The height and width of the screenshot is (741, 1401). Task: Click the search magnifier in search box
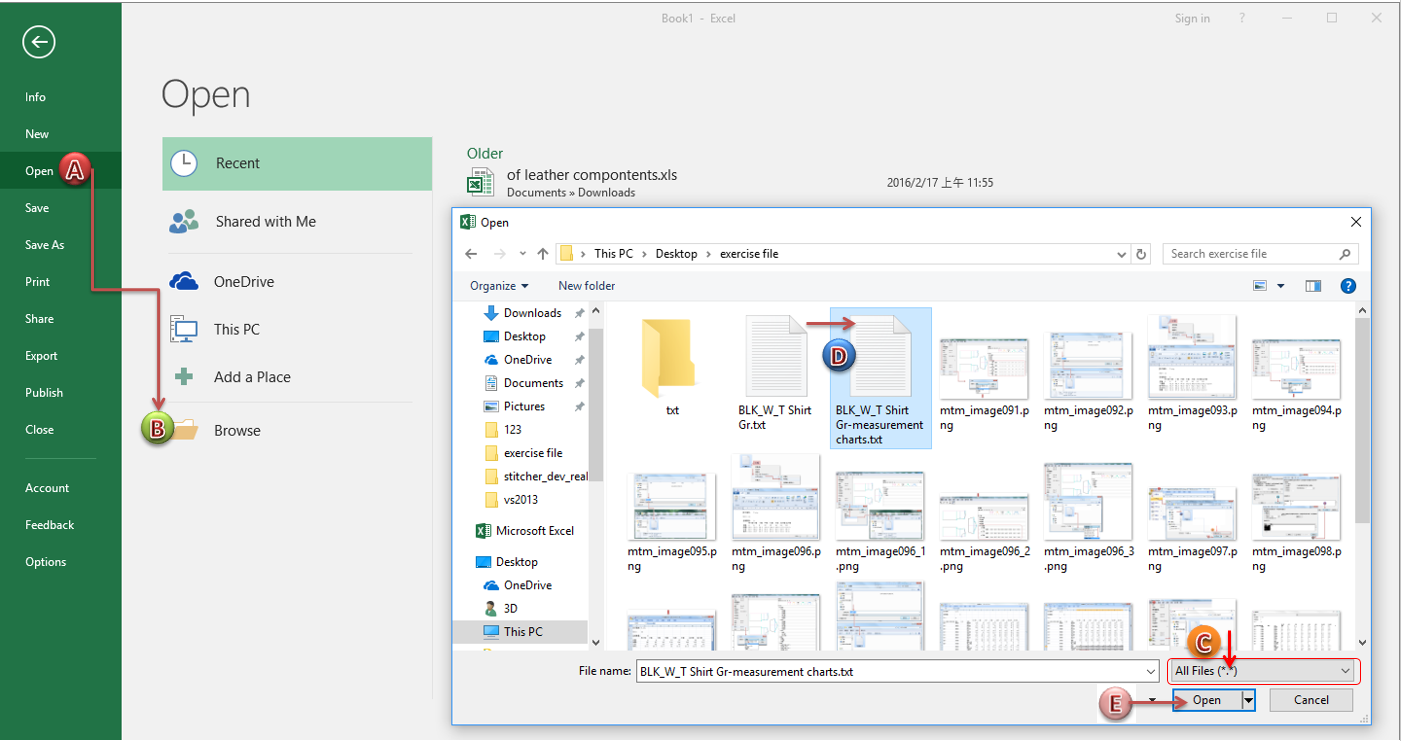[x=1345, y=254]
